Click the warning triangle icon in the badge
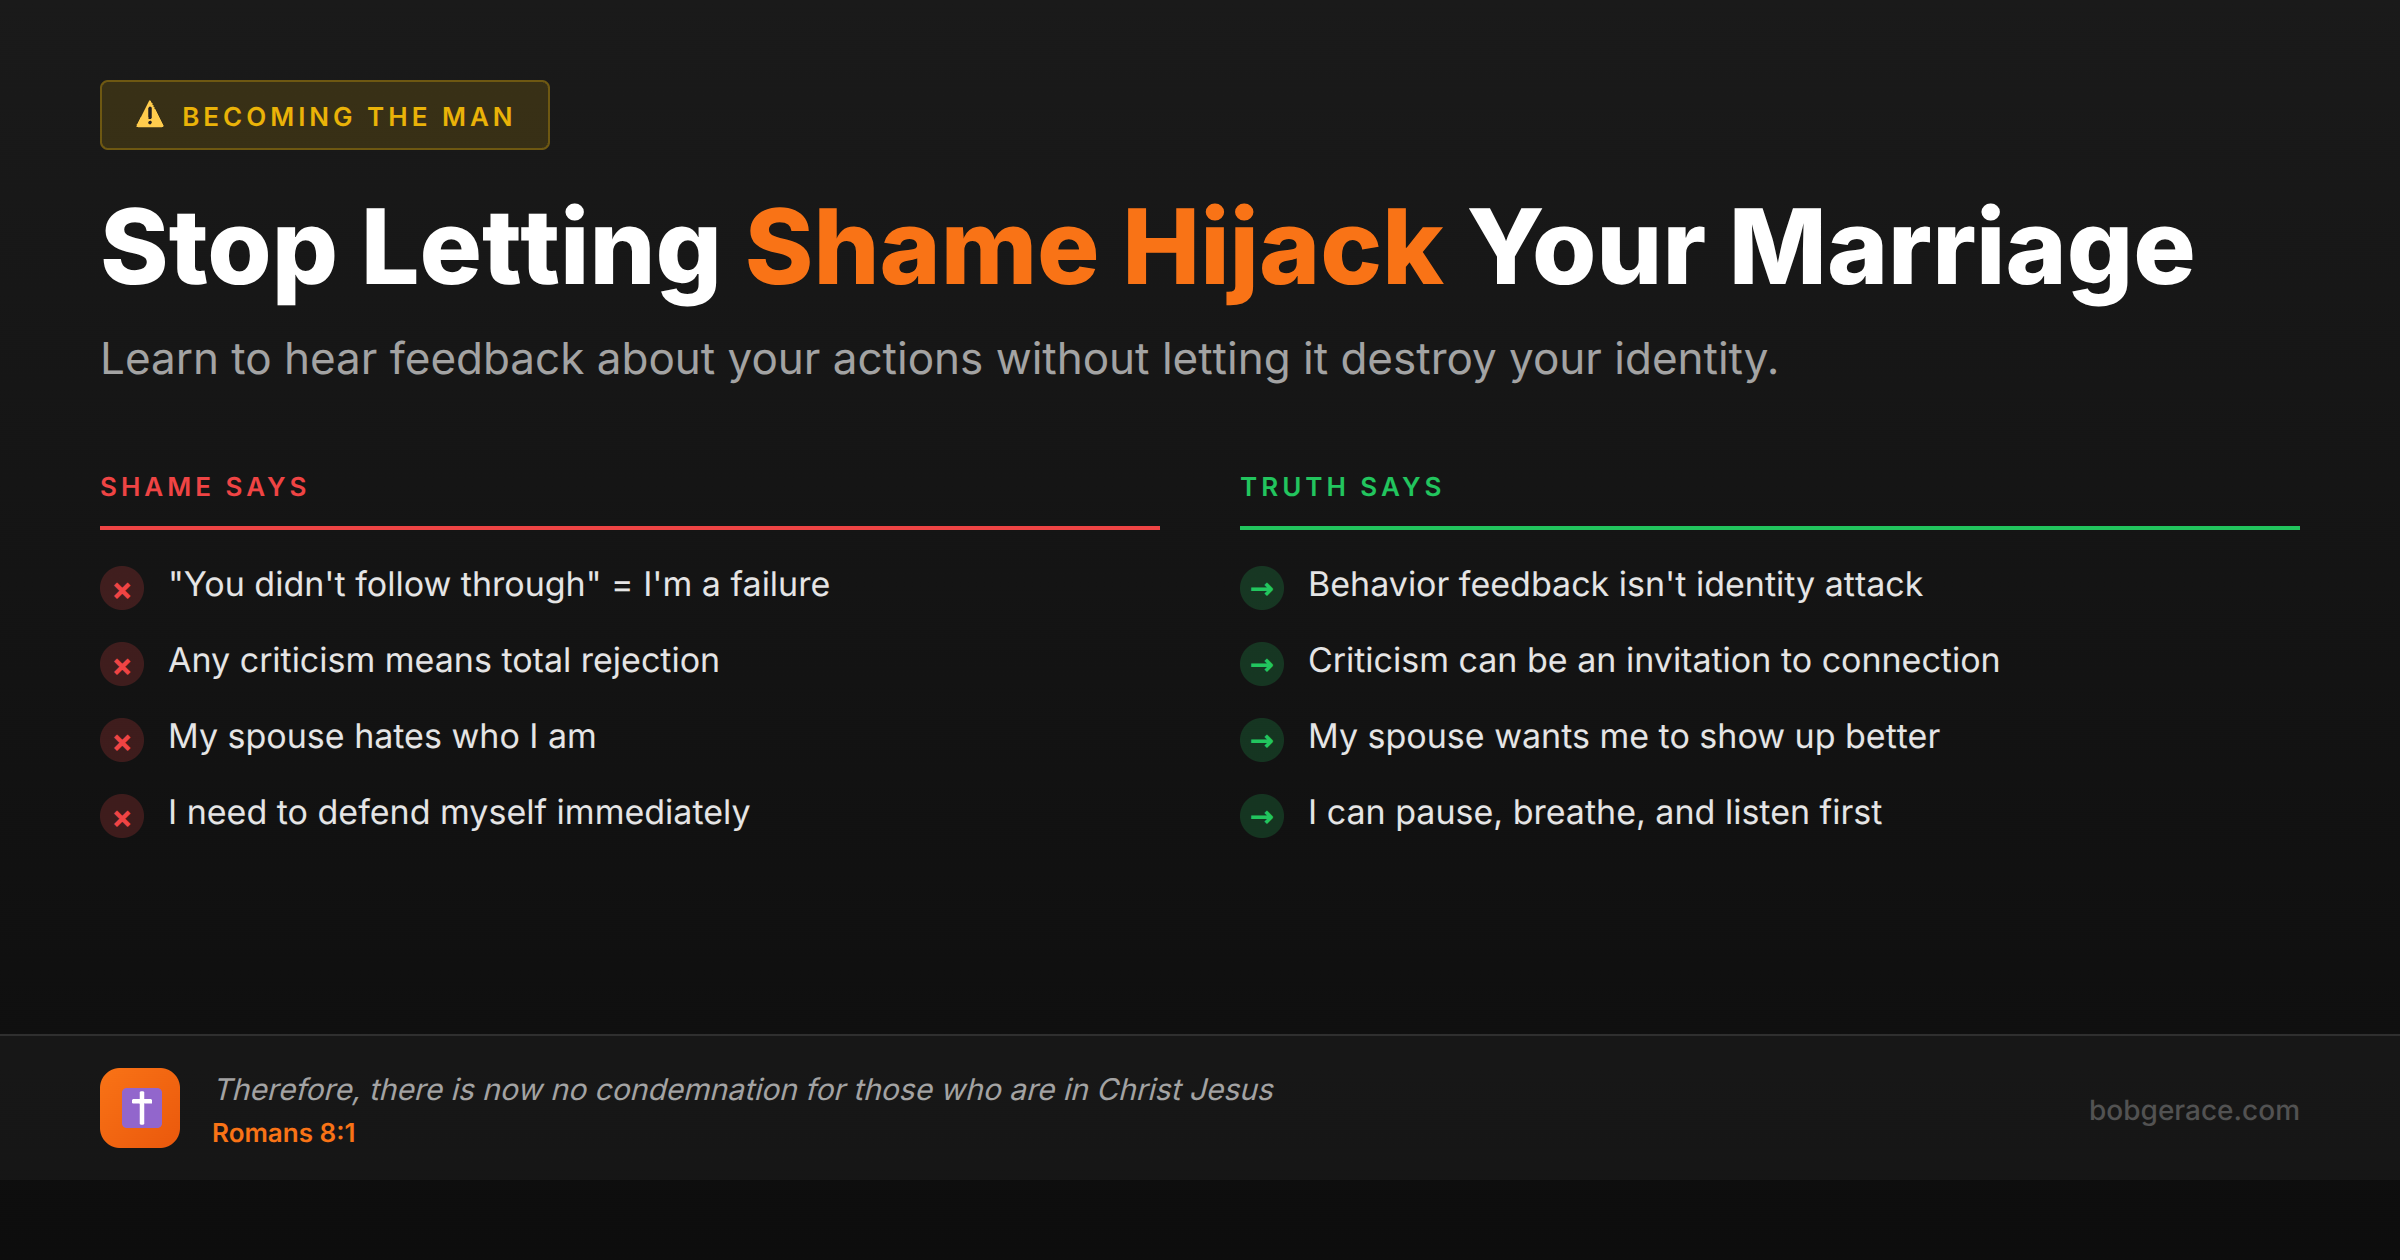2400x1260 pixels. 150,115
